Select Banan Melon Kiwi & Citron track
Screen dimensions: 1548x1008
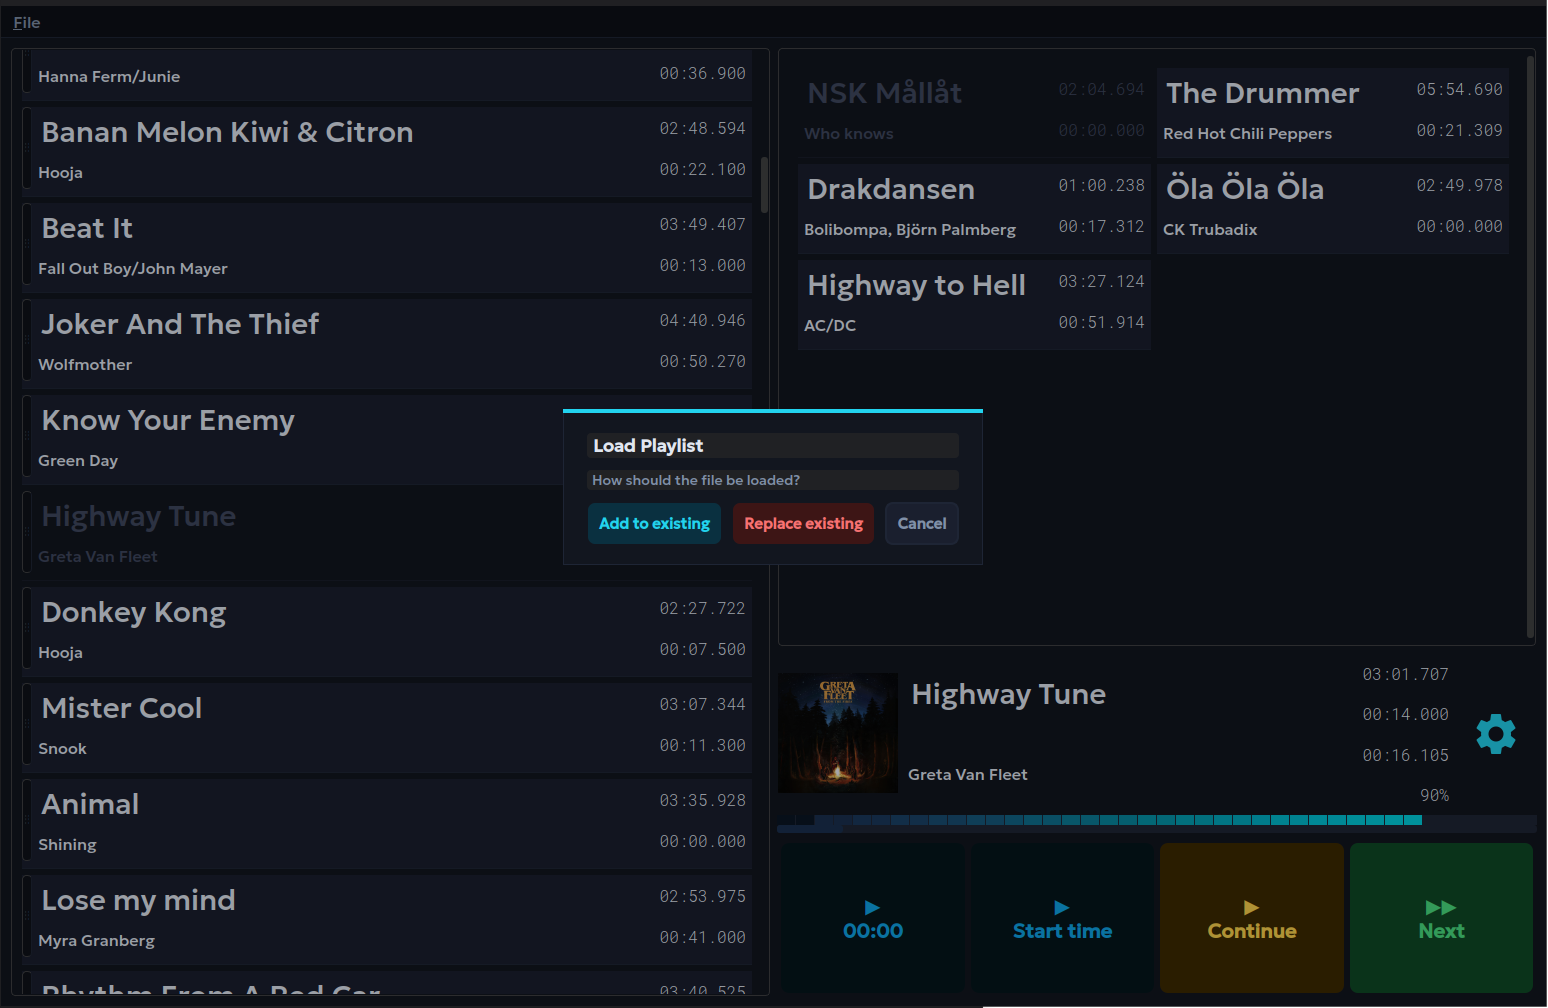pos(386,152)
